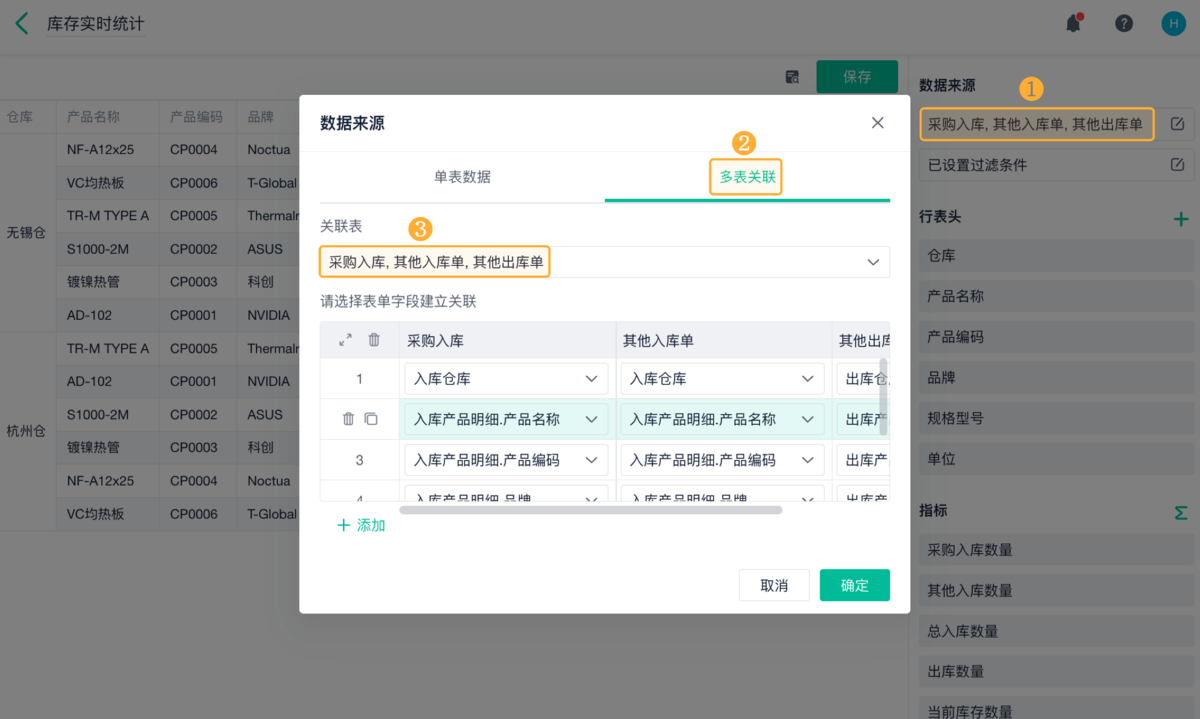Select 产品名称 row header field
Image resolution: width=1200 pixels, height=719 pixels.
[x=1057, y=296]
